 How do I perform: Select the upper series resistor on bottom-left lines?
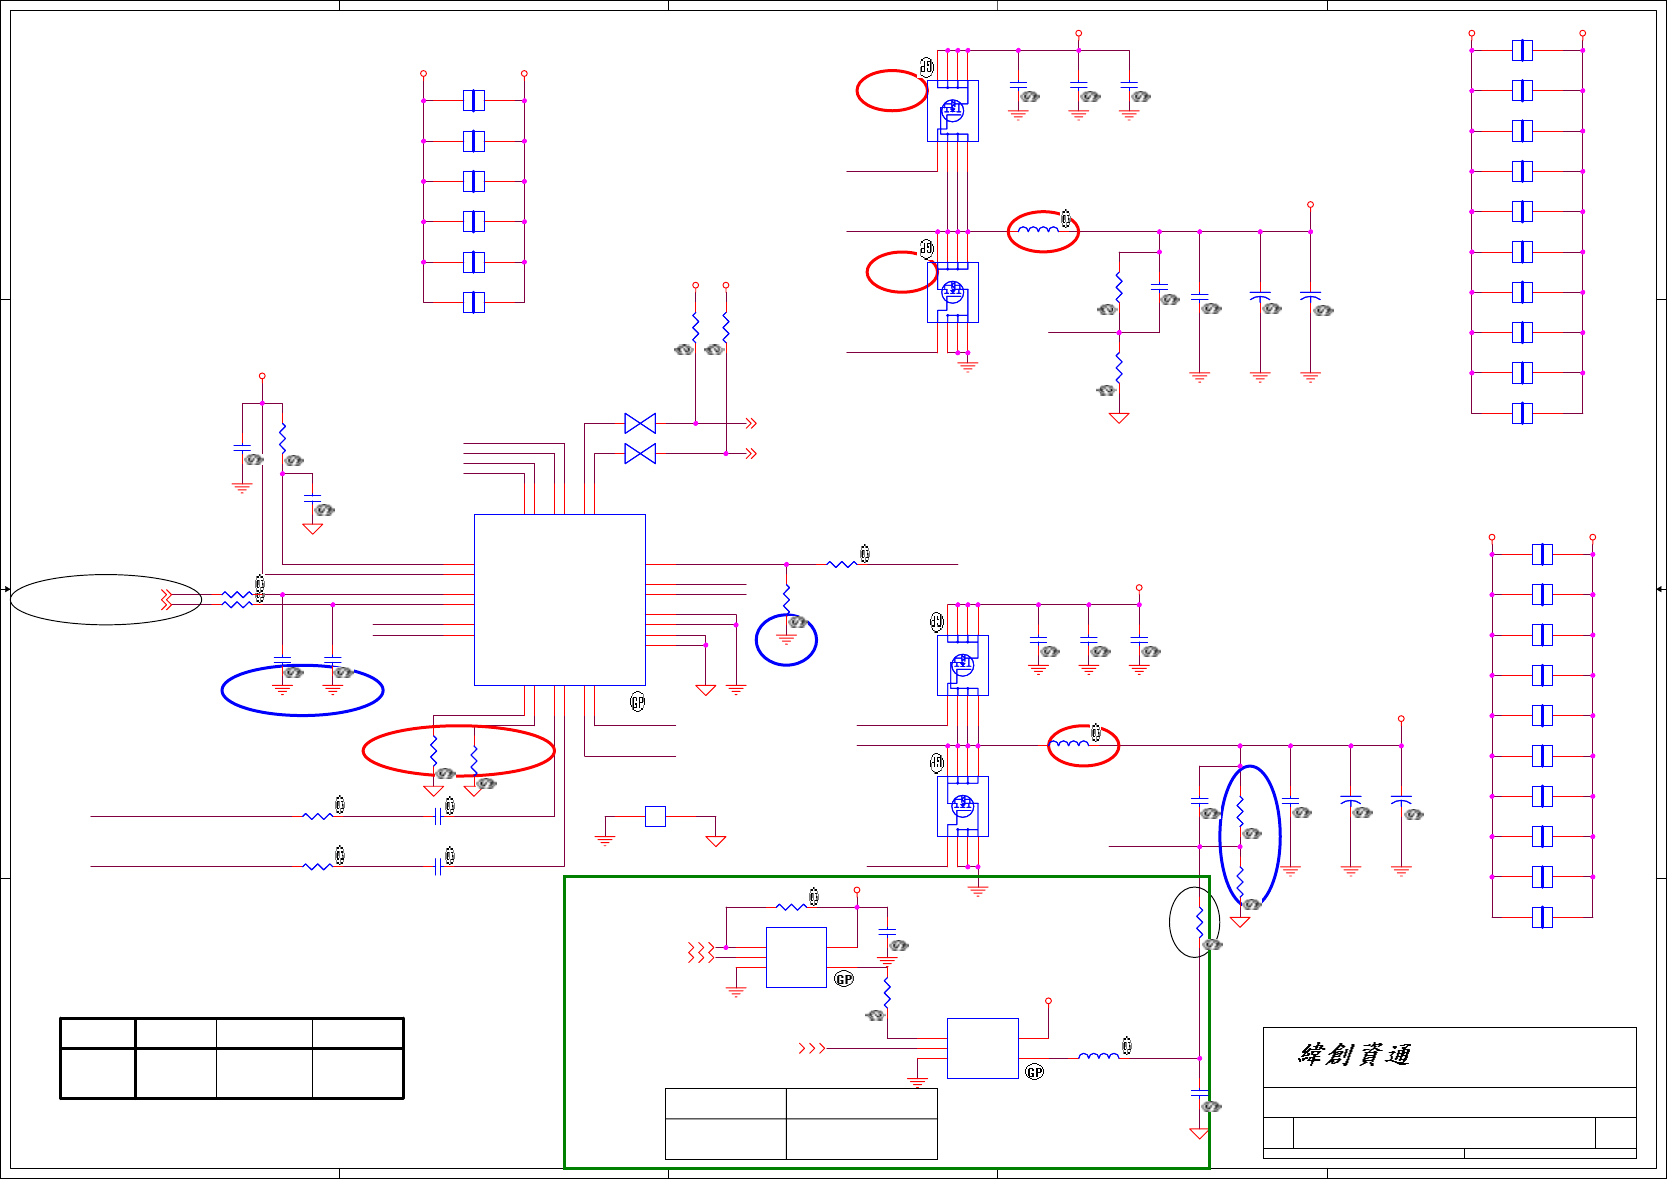coord(318,816)
